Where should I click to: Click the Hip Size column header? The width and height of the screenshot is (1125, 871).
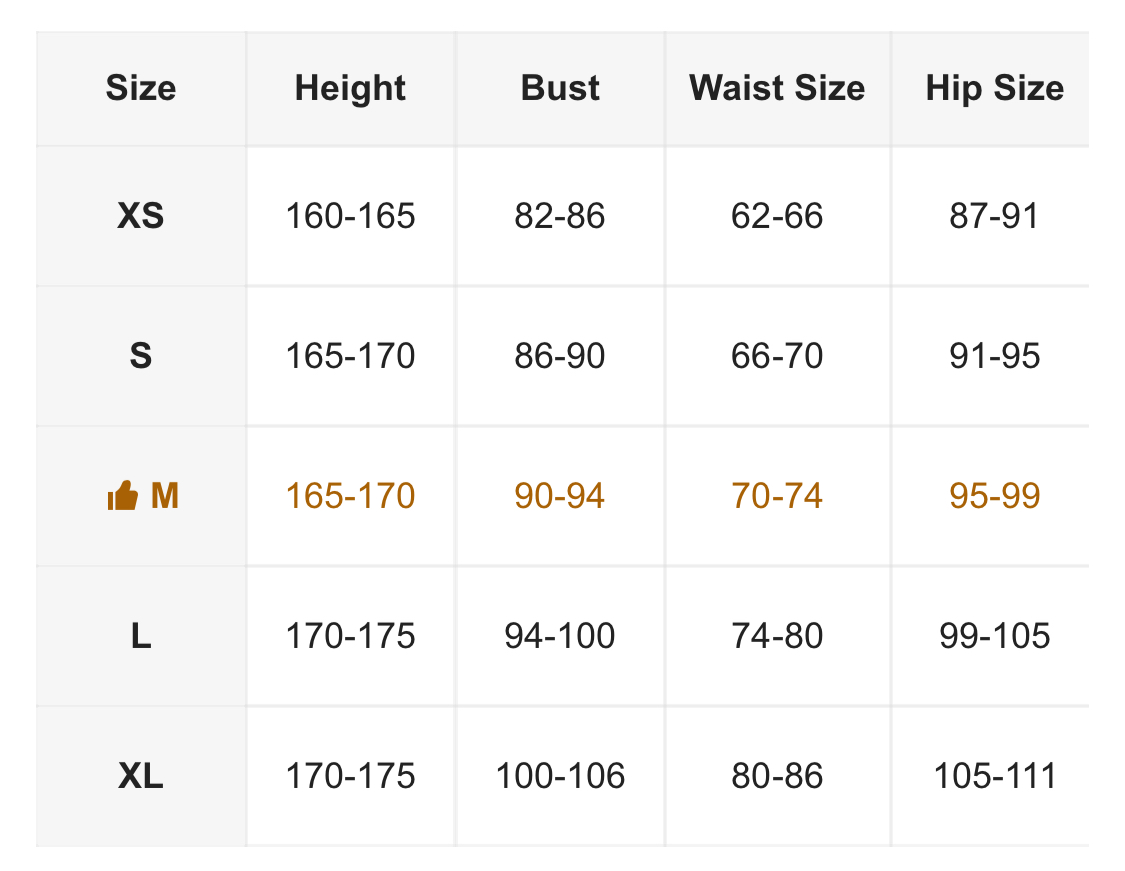(994, 88)
